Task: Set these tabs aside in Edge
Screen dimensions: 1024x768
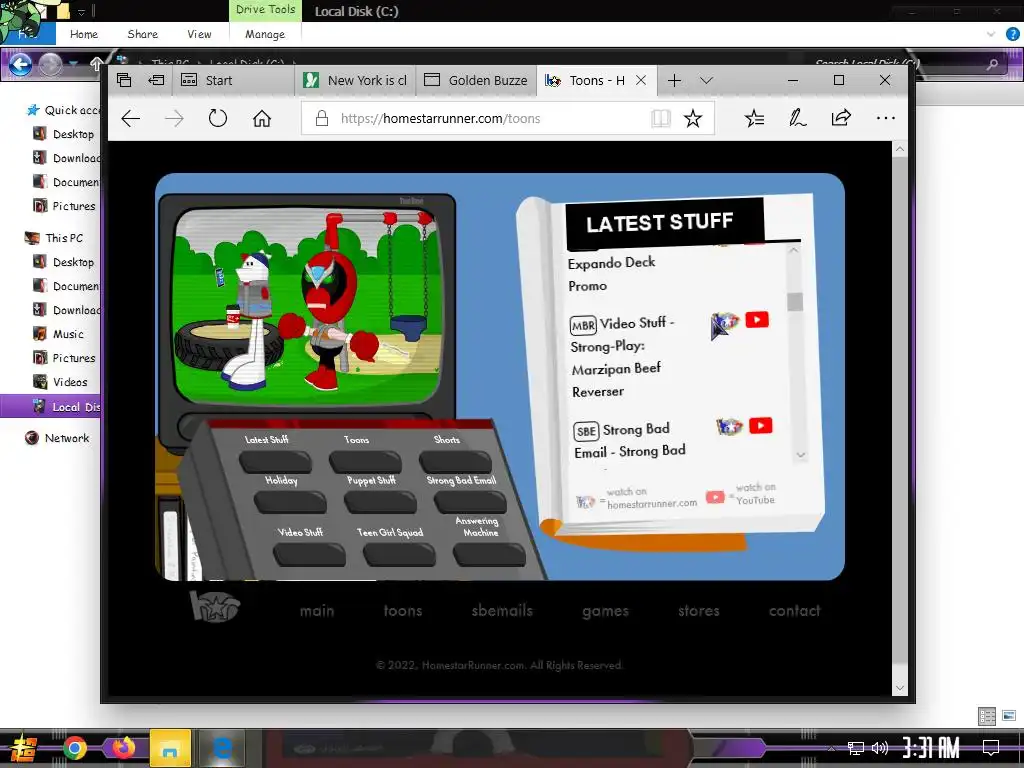Action: click(x=157, y=80)
